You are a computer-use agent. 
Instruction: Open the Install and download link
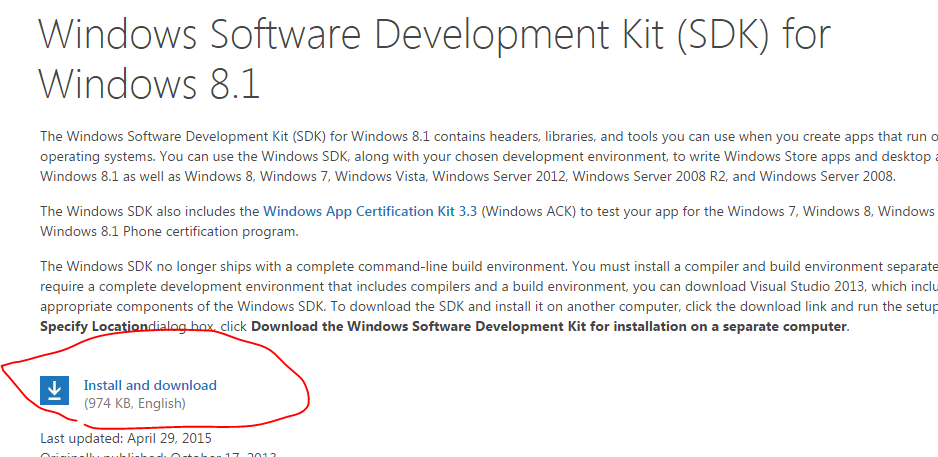coord(150,385)
